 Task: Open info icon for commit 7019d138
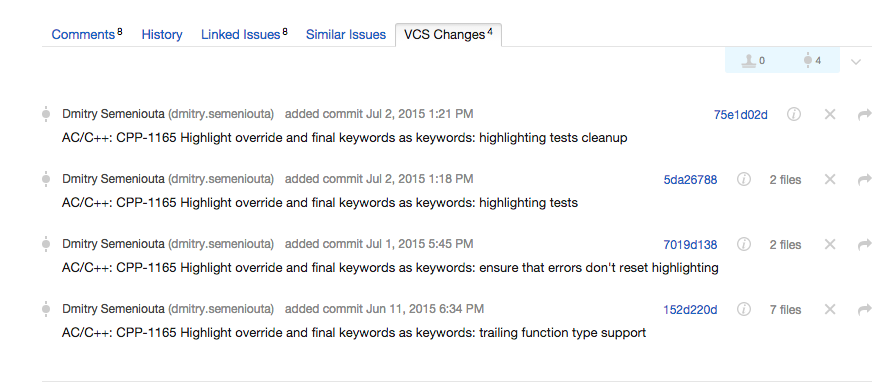[743, 244]
